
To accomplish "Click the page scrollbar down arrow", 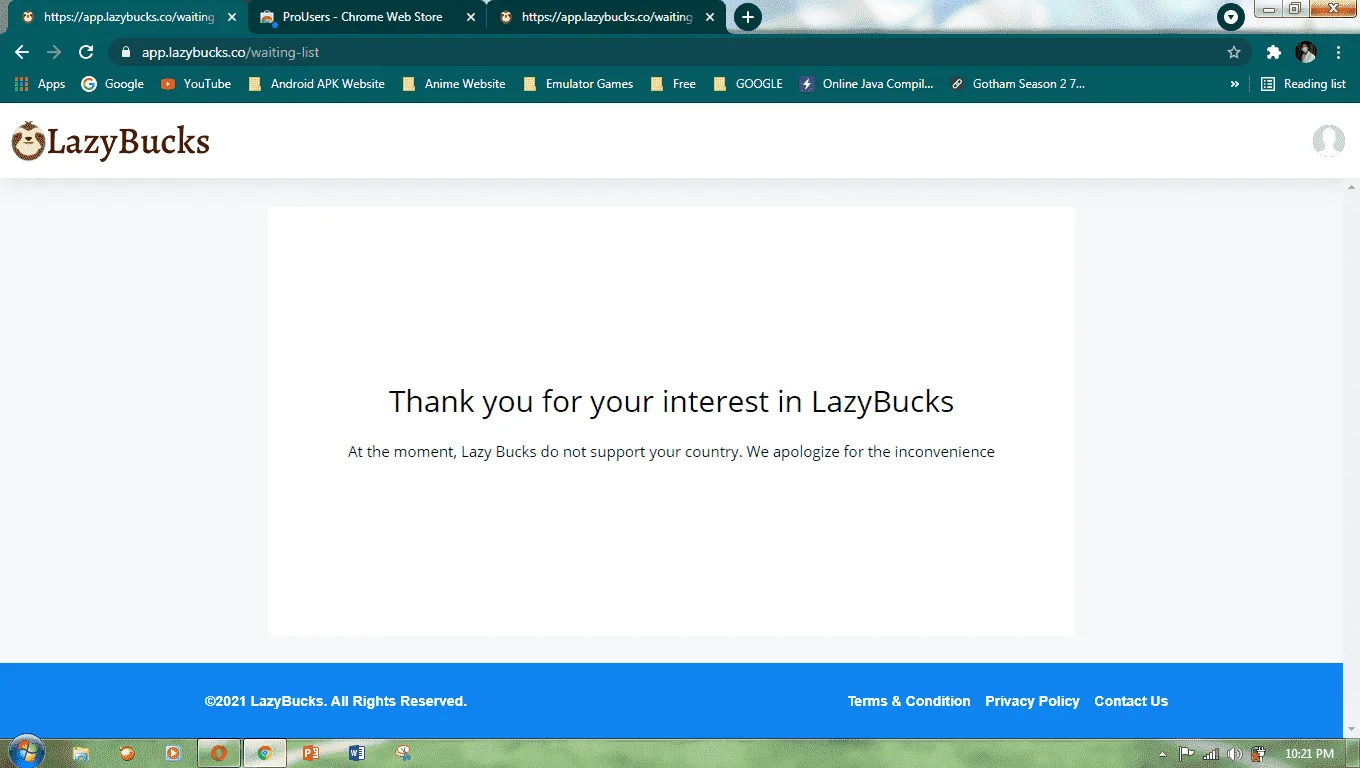I will point(1351,729).
